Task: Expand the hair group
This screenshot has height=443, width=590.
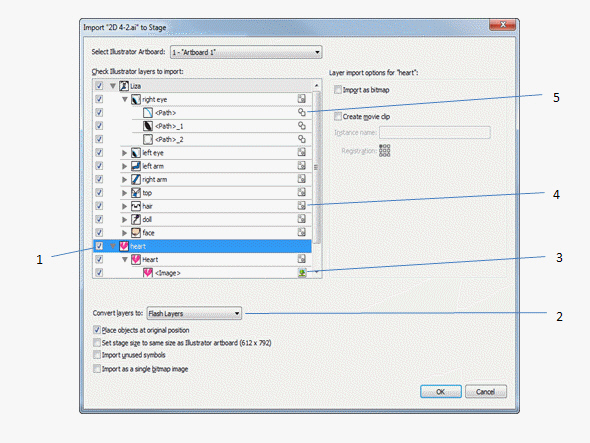Action: 125,206
